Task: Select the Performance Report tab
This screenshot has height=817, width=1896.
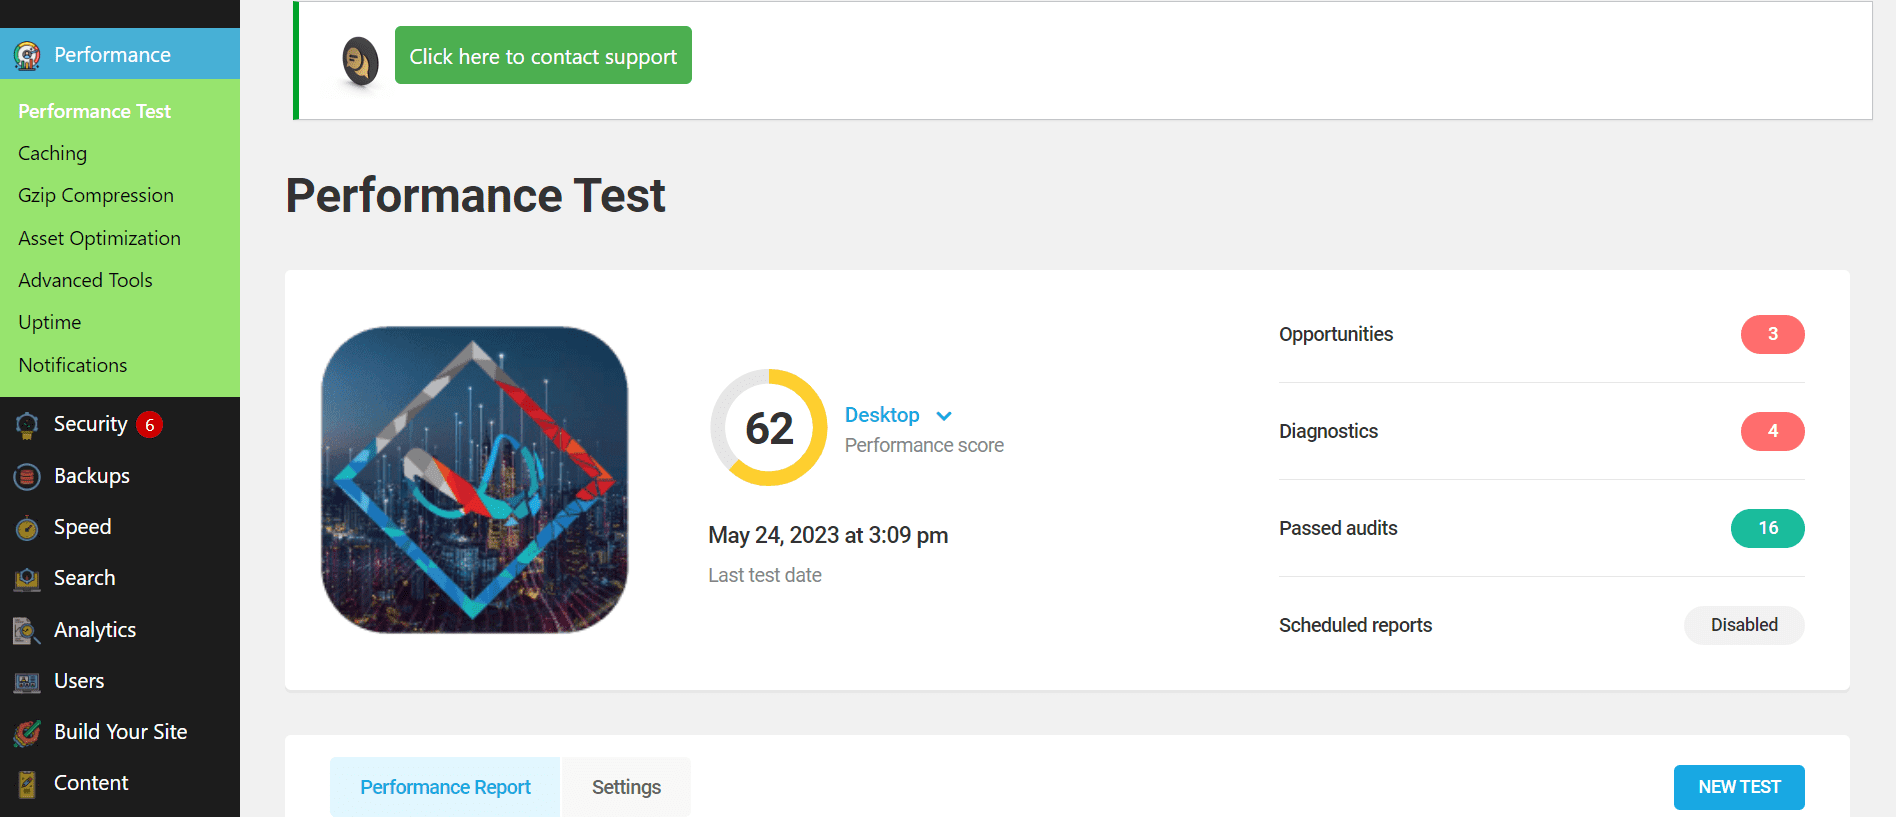Action: [445, 787]
